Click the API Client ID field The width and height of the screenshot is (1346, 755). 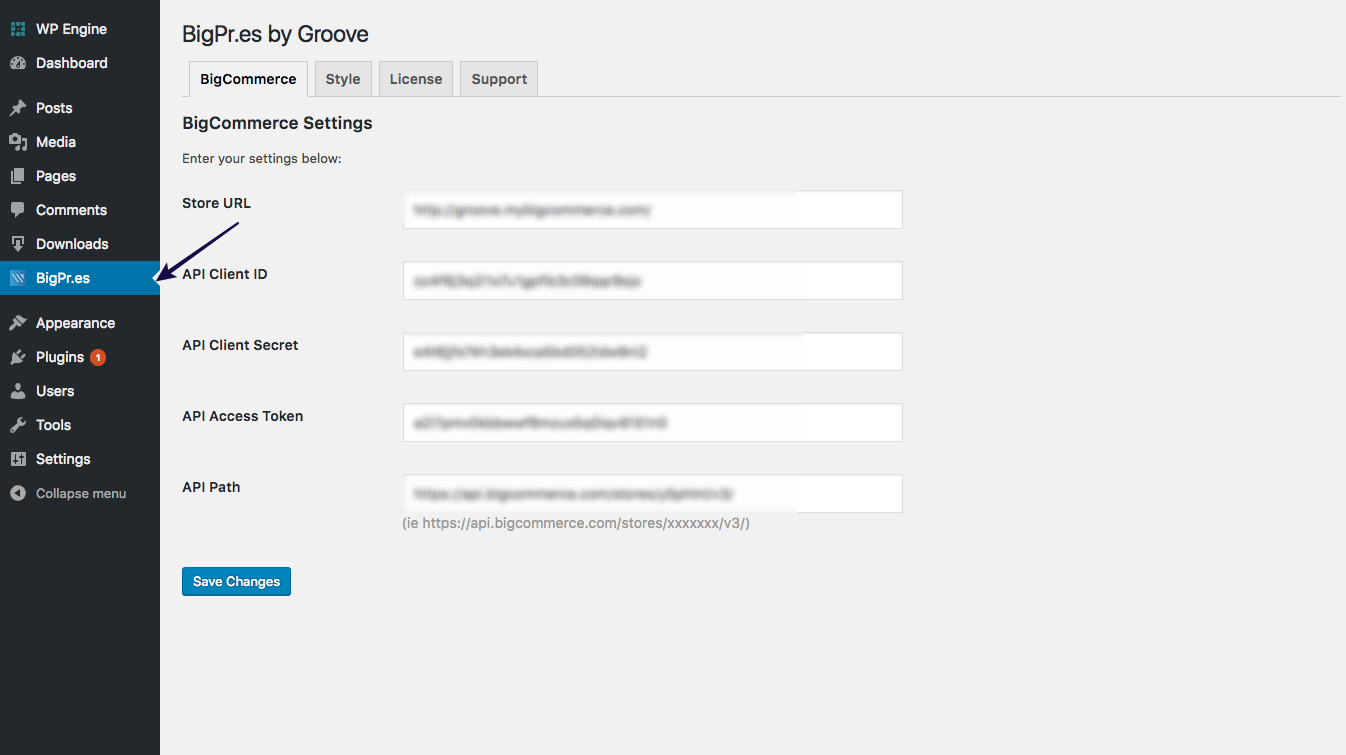(653, 281)
